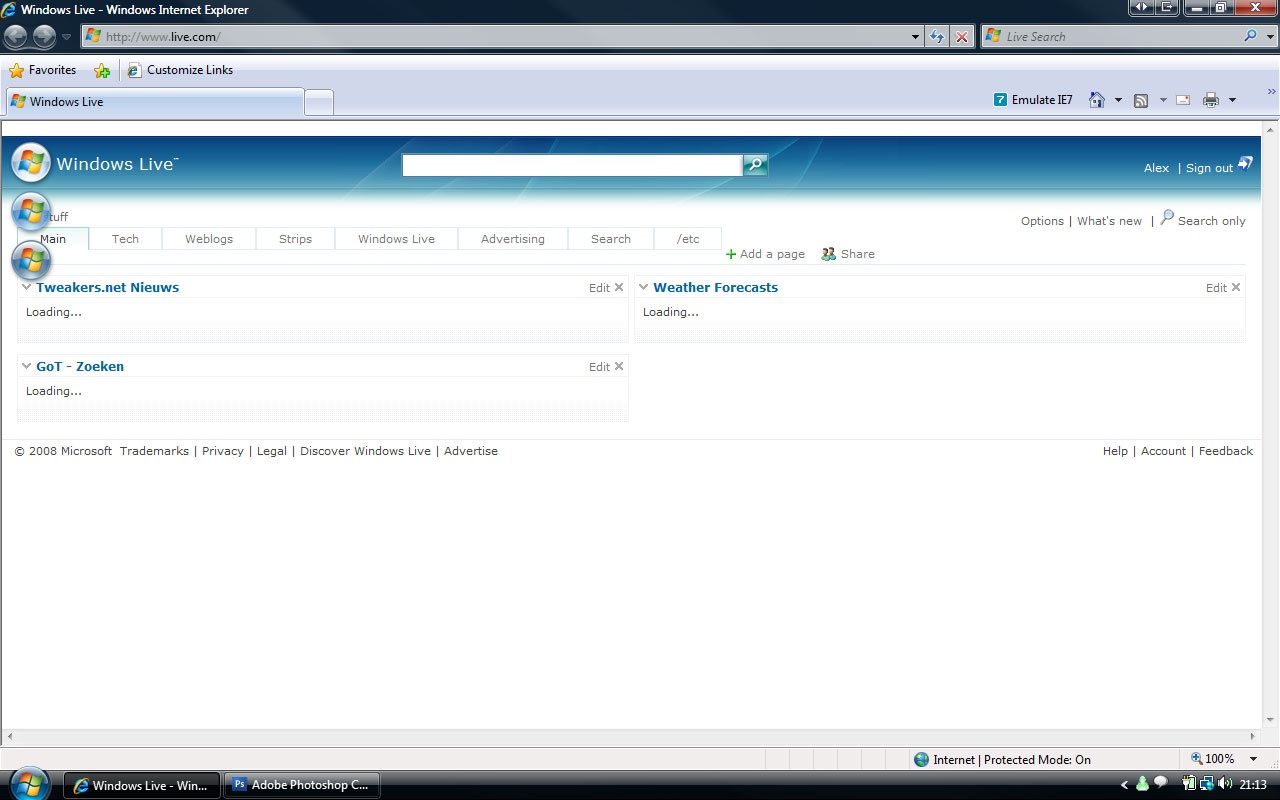Screen dimensions: 1280x800
Task: Collapse the Weather Forecasts gadget
Action: pyautogui.click(x=644, y=287)
